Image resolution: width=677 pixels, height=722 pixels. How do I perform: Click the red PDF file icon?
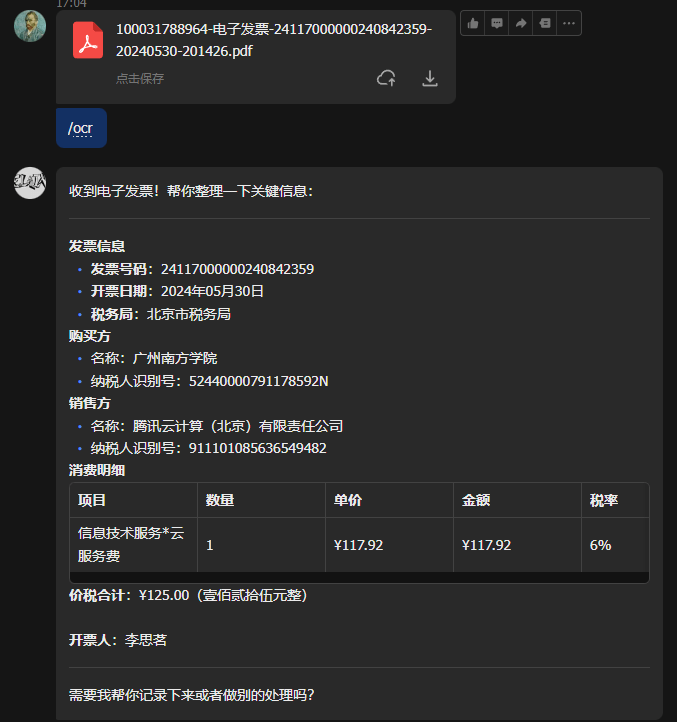pyautogui.click(x=88, y=40)
